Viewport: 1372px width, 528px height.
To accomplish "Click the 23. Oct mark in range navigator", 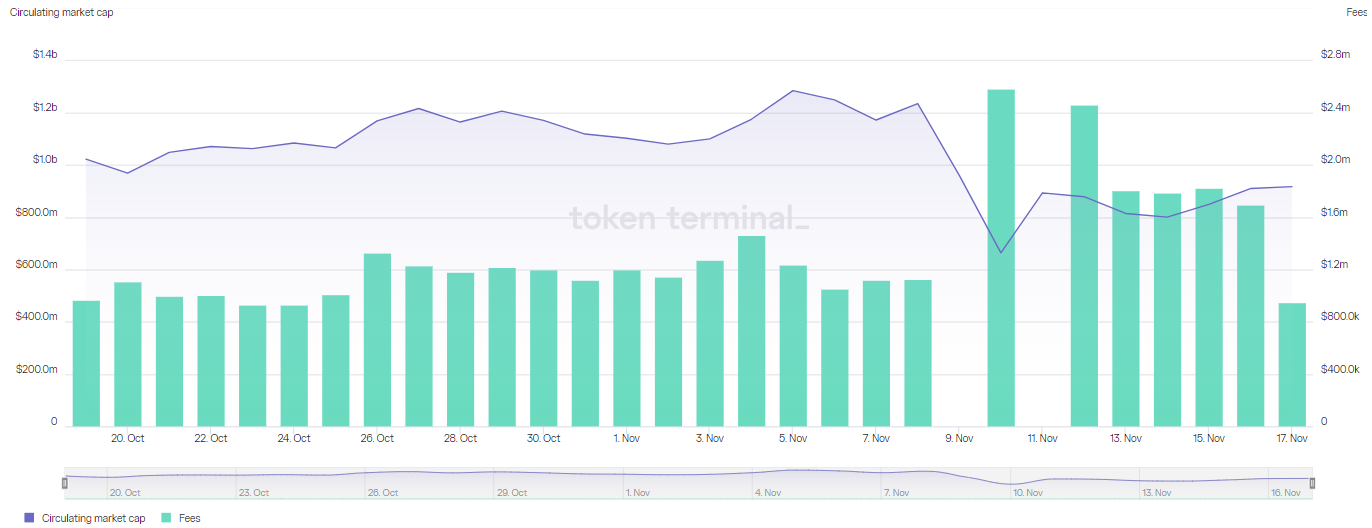I will tap(254, 492).
